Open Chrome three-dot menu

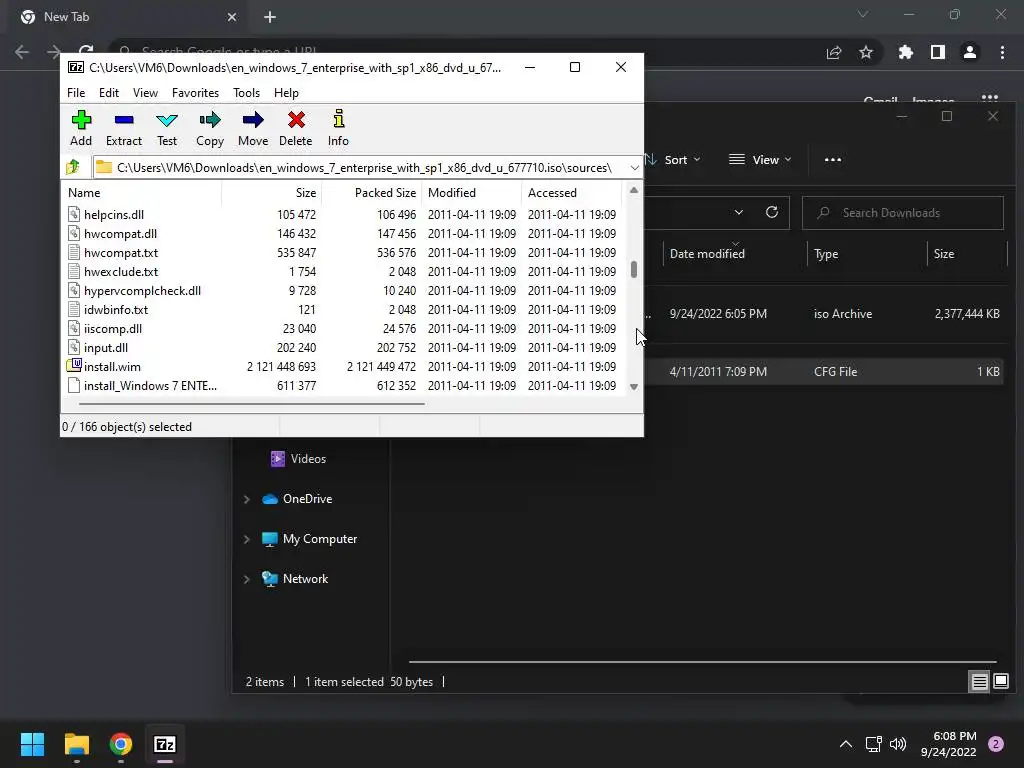(x=1002, y=52)
